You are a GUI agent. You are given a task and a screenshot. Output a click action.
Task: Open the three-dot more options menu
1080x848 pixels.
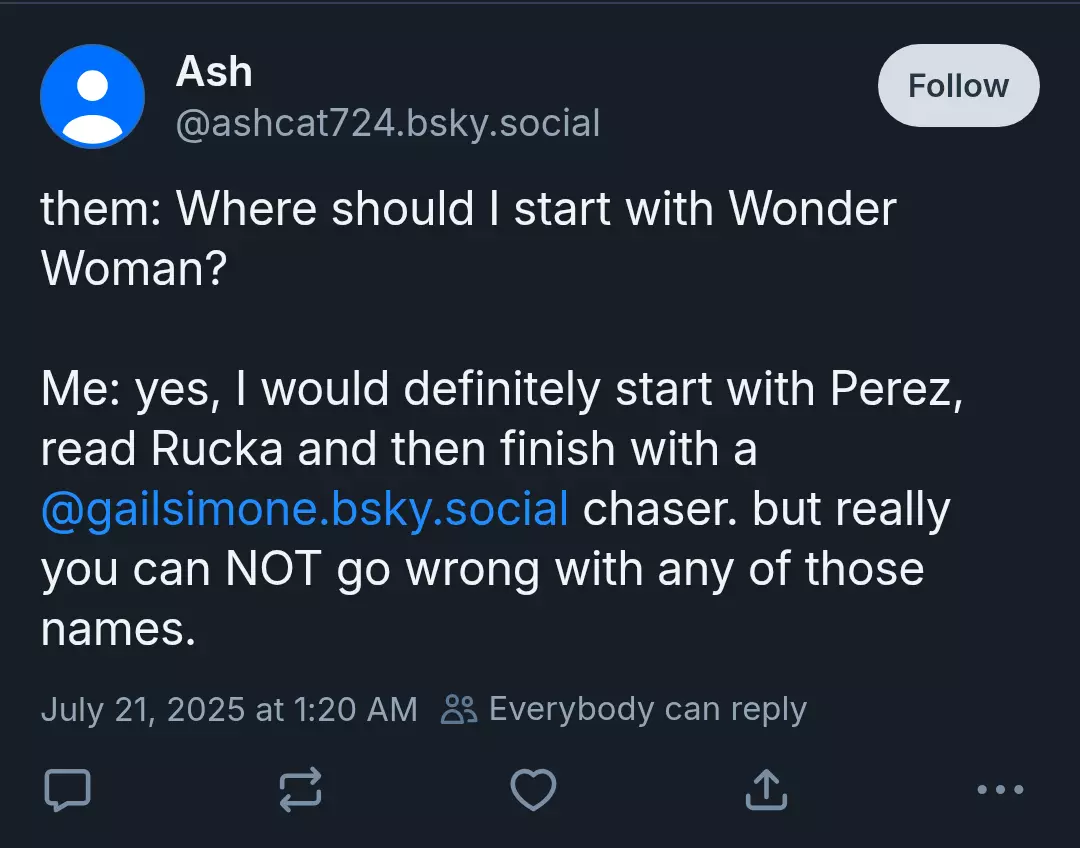[1000, 789]
